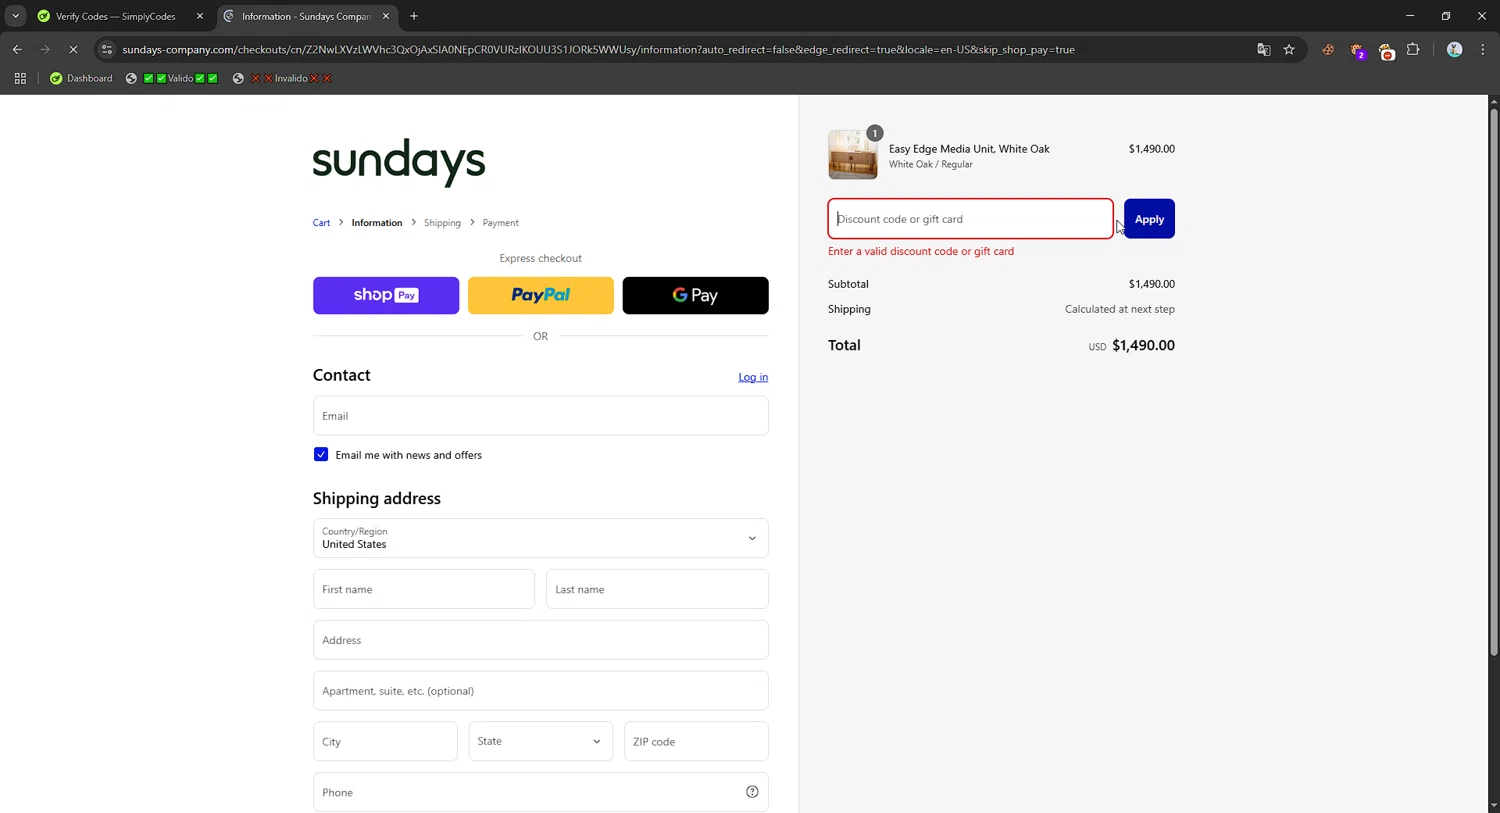Image resolution: width=1500 pixels, height=813 pixels.
Task: Focus the ZIP code field
Action: (696, 741)
